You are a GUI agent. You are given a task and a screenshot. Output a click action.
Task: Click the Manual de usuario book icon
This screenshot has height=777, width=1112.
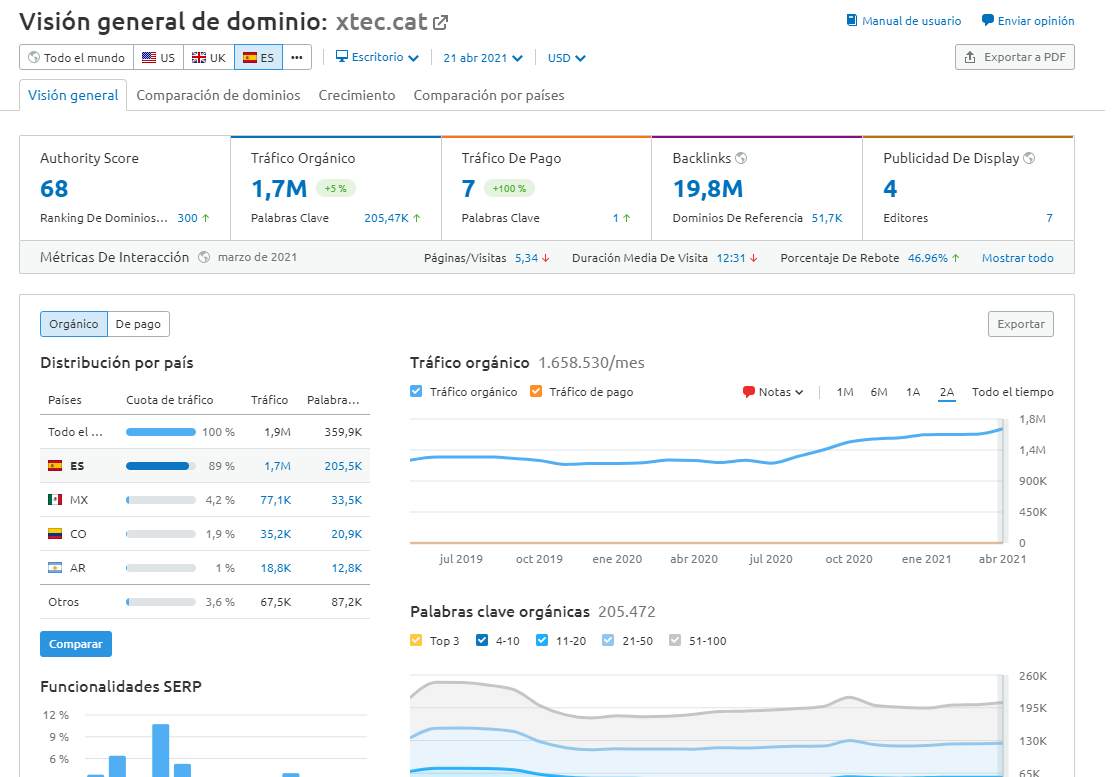[852, 21]
